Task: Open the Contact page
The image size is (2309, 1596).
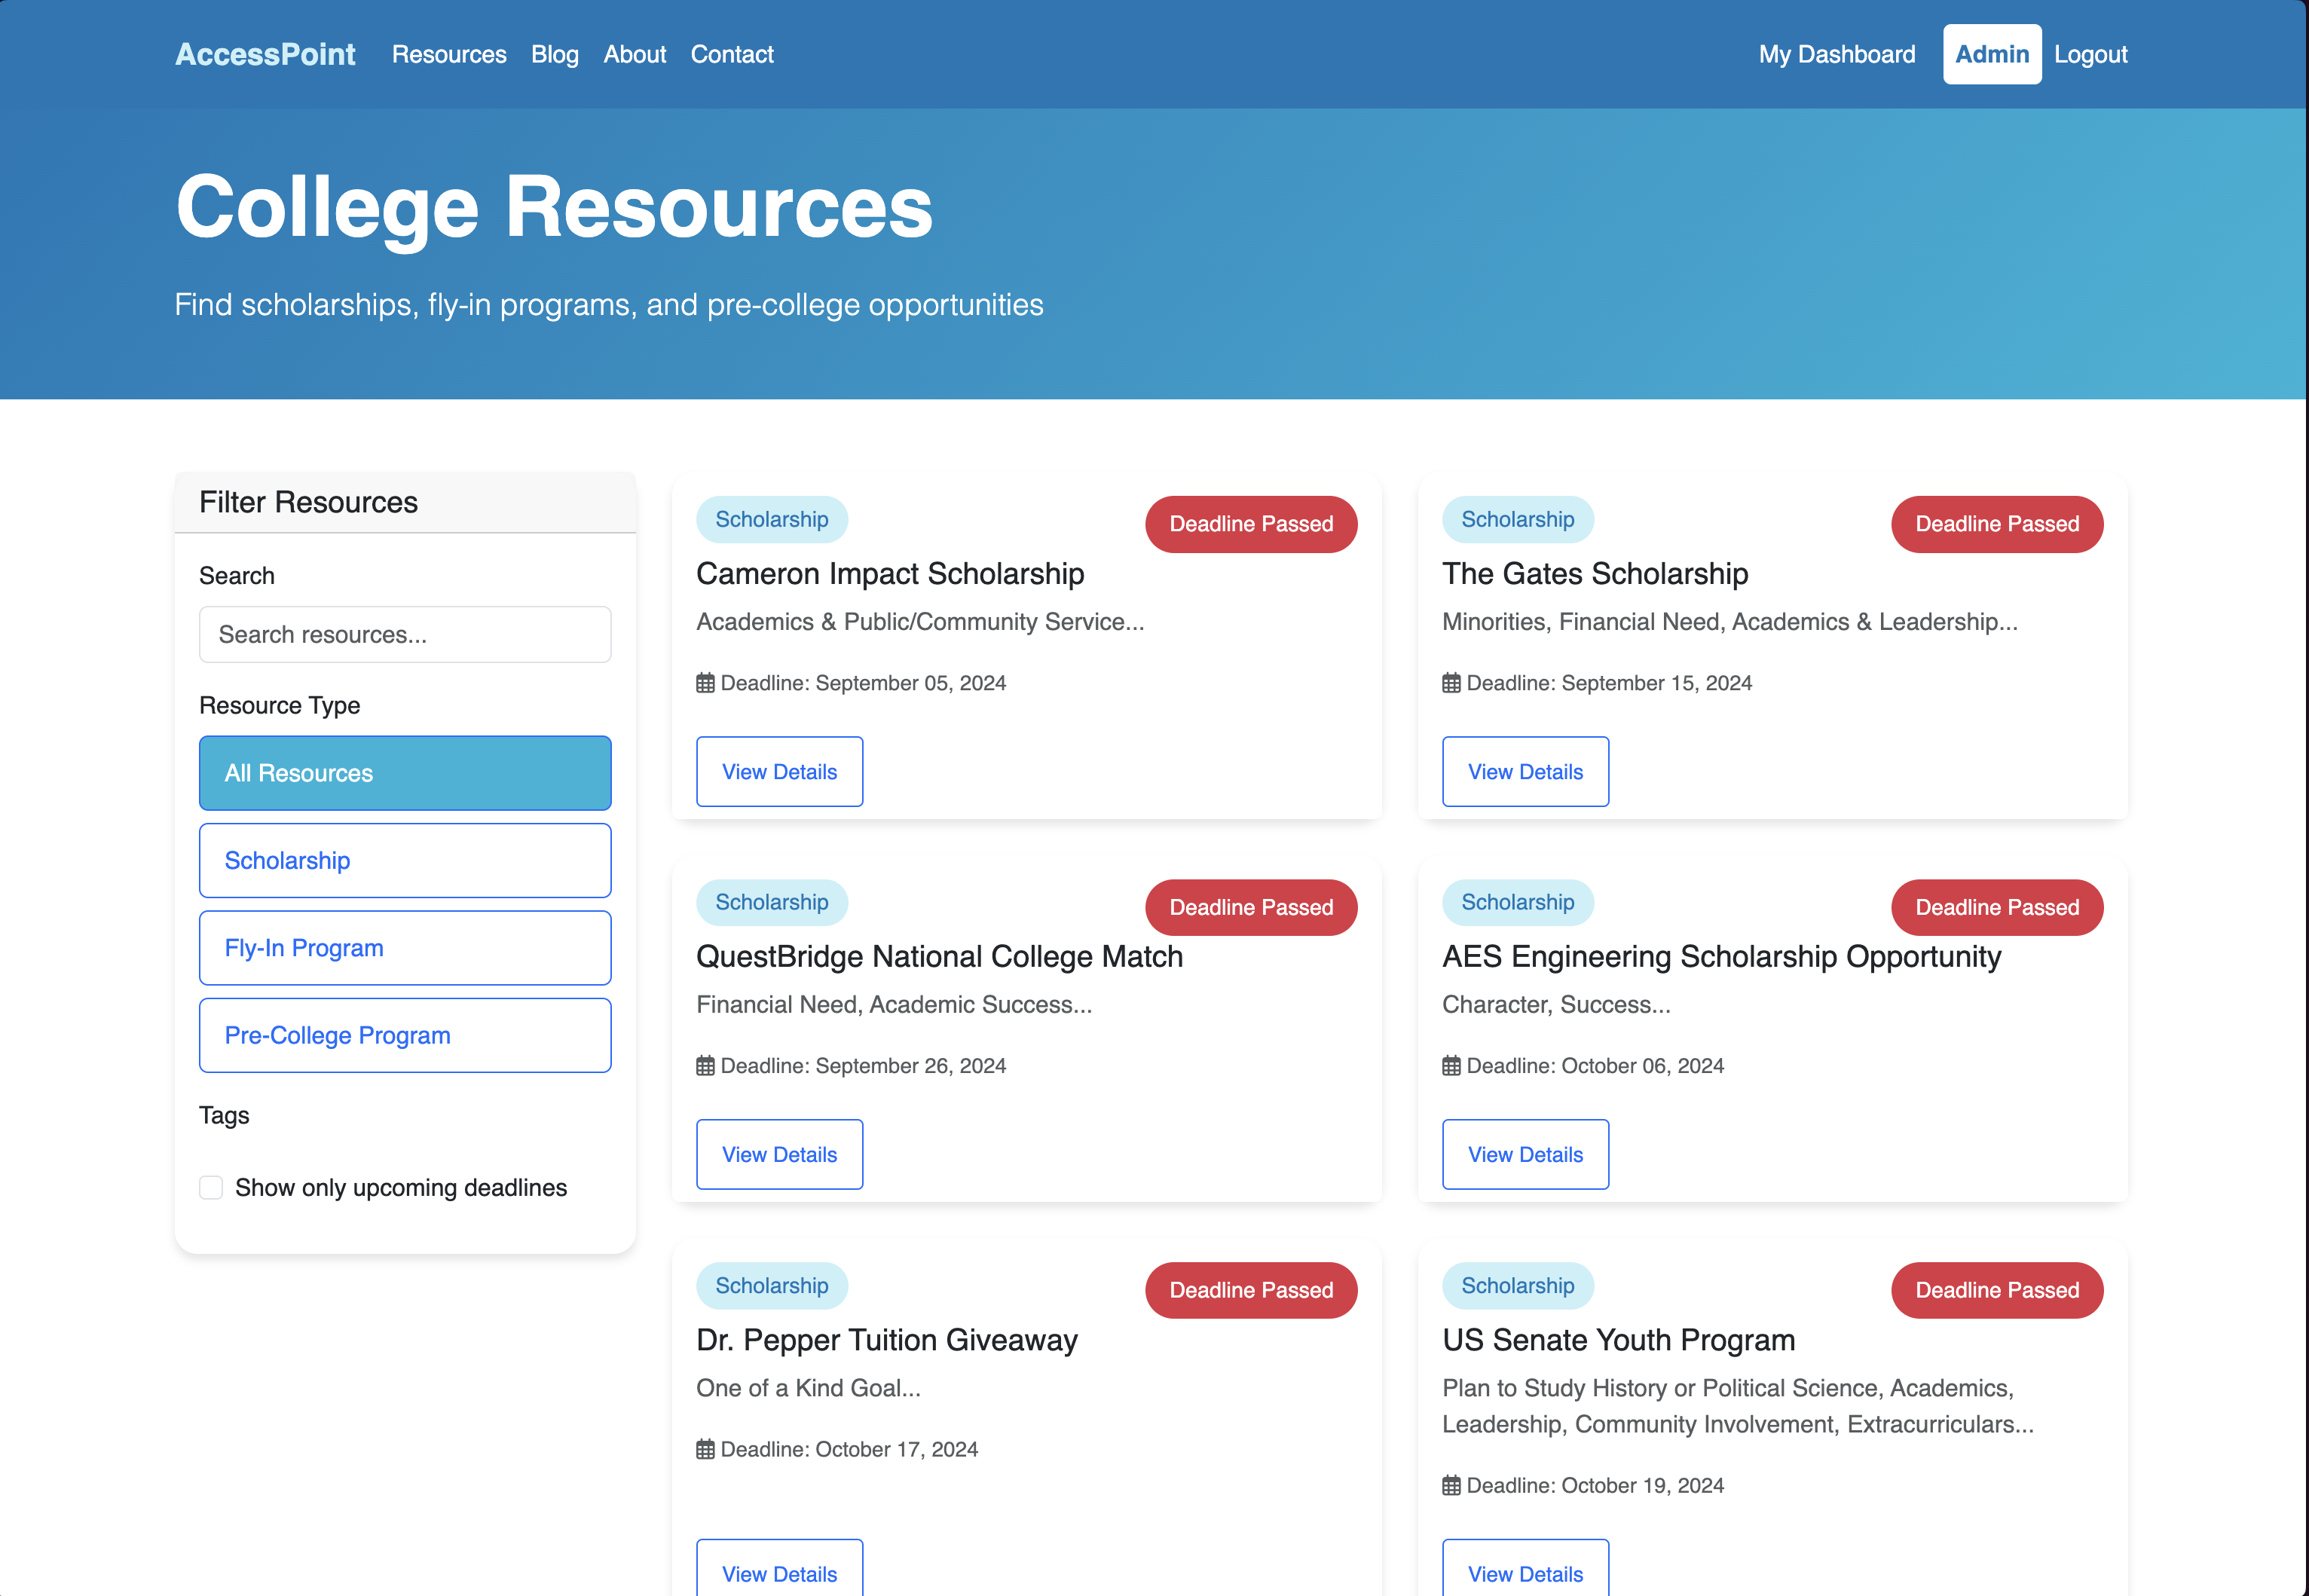Action: (731, 54)
